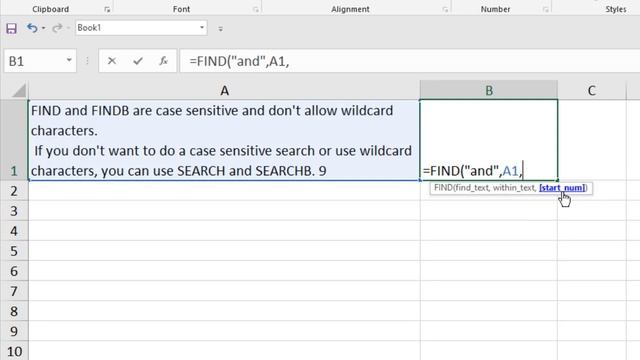Select row 7 header
The width and height of the screenshot is (640, 360).
pos(14,291)
